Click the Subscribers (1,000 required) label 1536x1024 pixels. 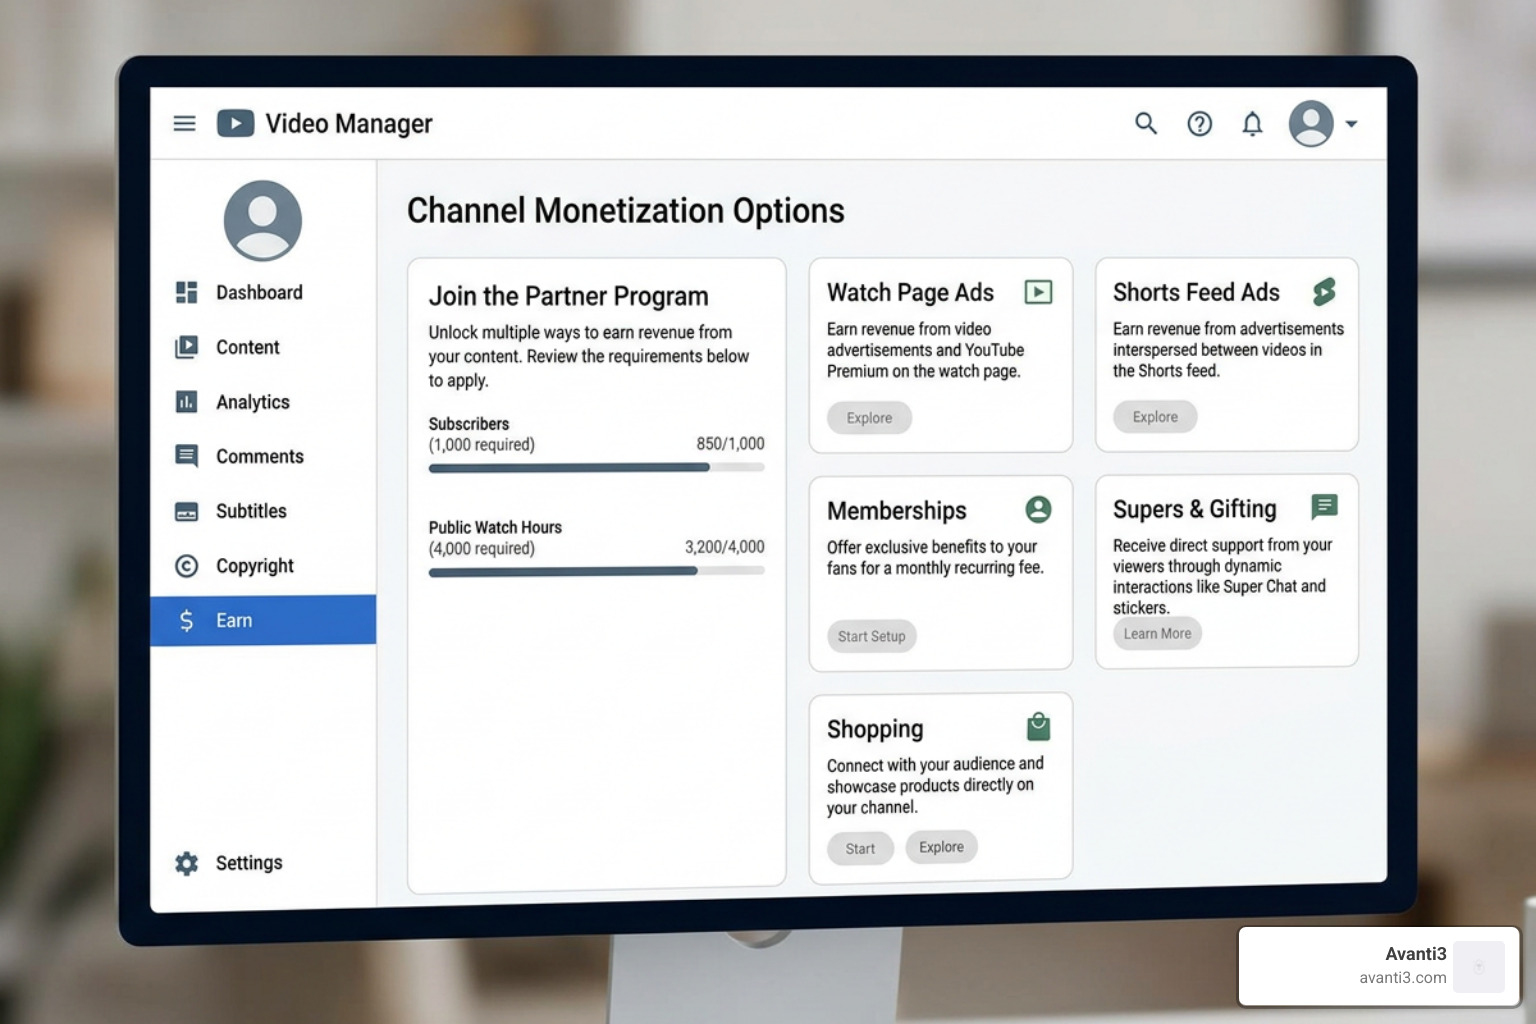(x=481, y=434)
